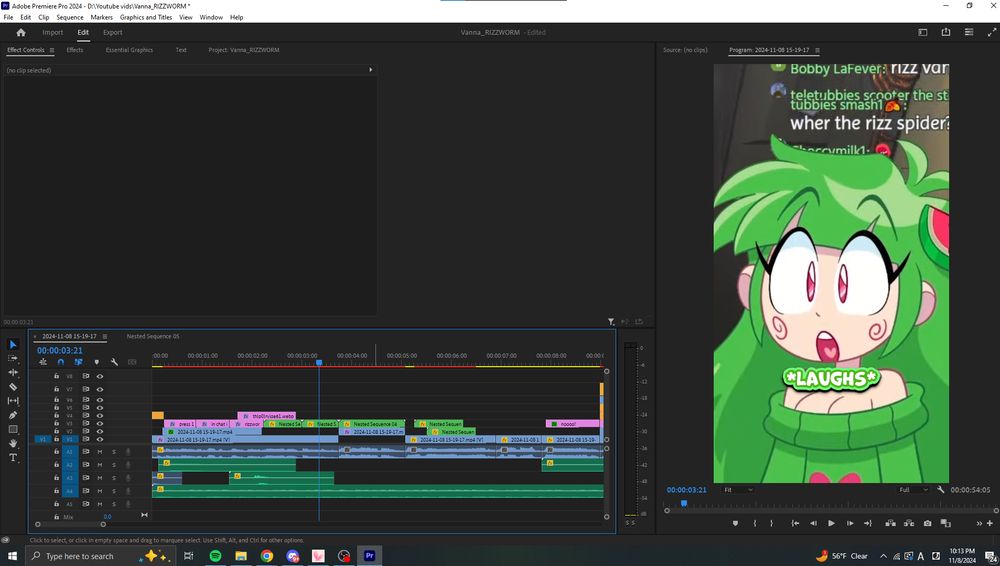1000x566 pixels.
Task: Toggle V1 track output eye
Action: (99, 439)
